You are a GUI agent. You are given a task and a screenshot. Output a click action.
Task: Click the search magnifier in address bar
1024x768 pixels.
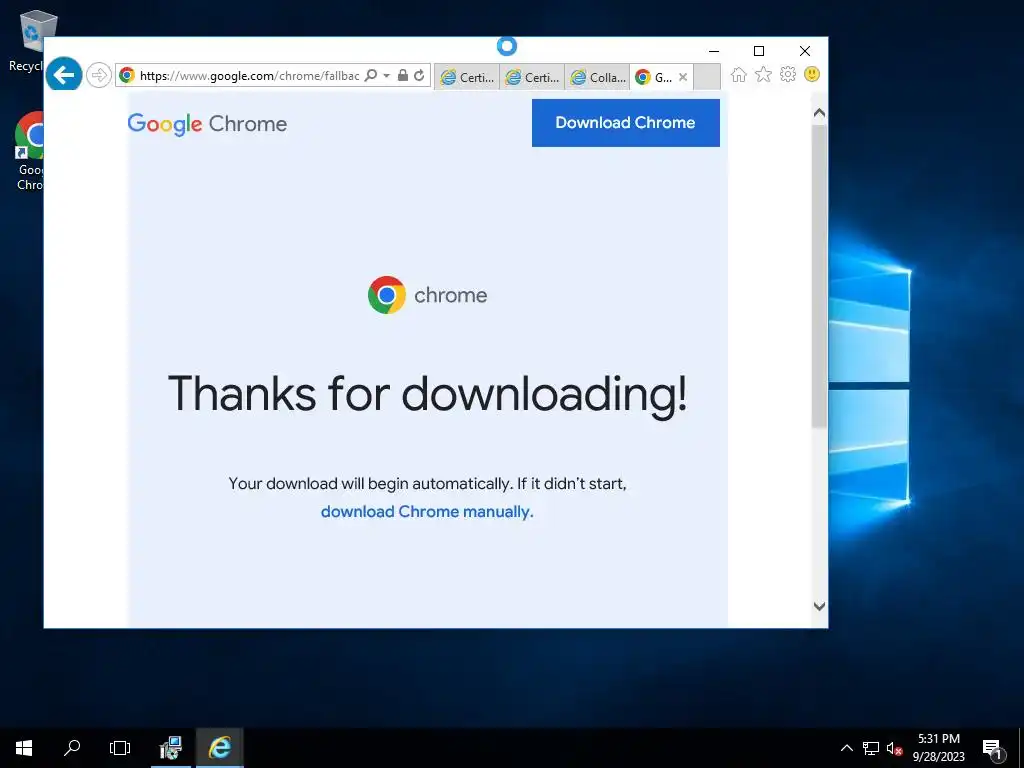[x=370, y=76]
